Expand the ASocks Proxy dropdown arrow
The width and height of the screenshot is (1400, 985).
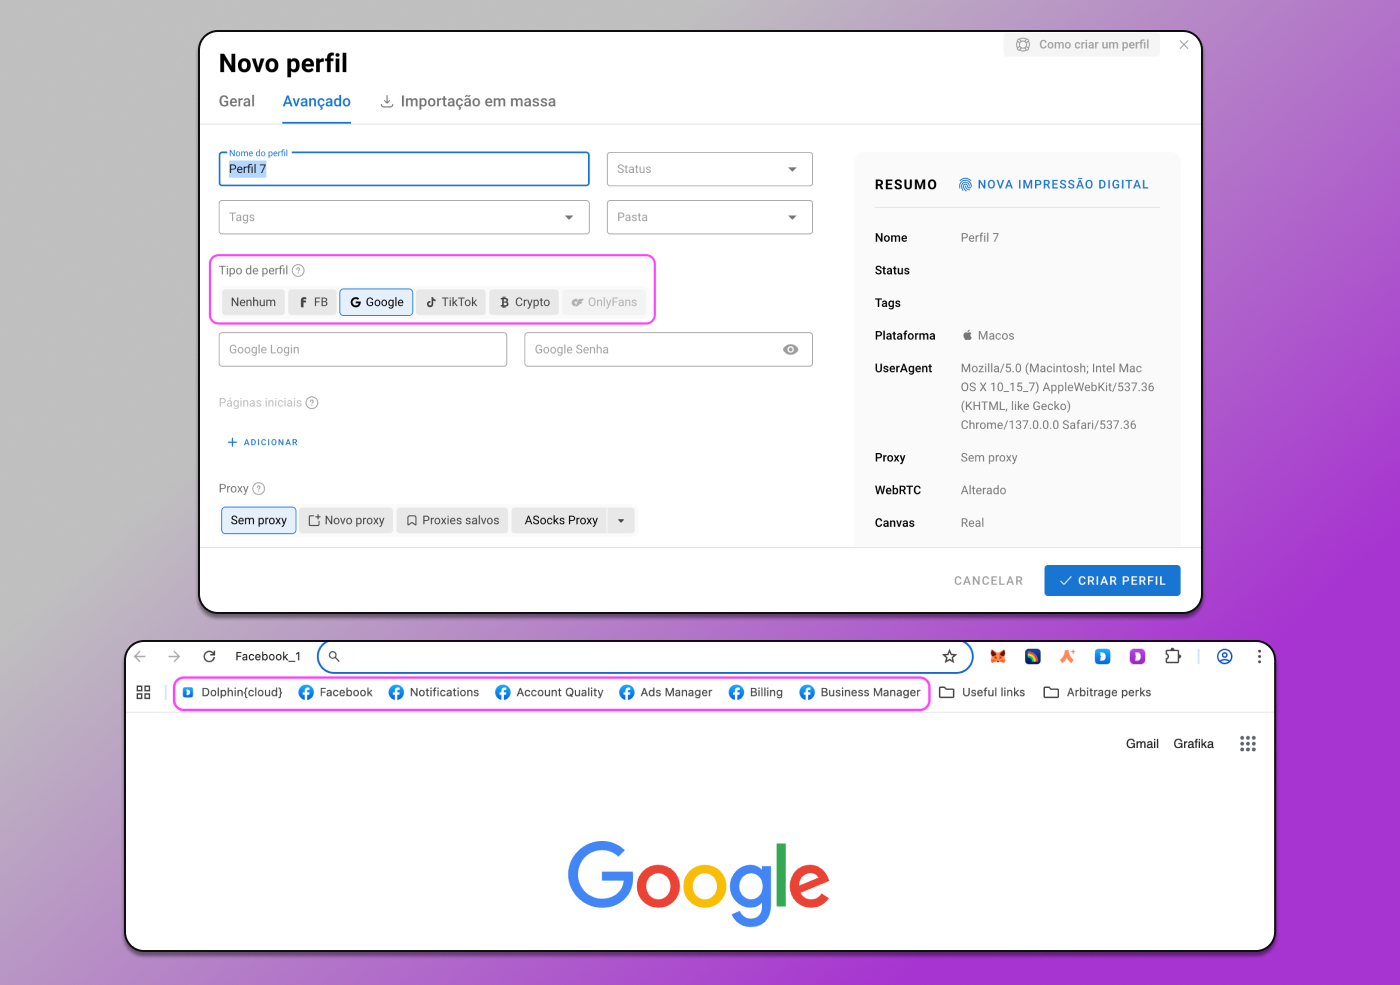point(621,520)
